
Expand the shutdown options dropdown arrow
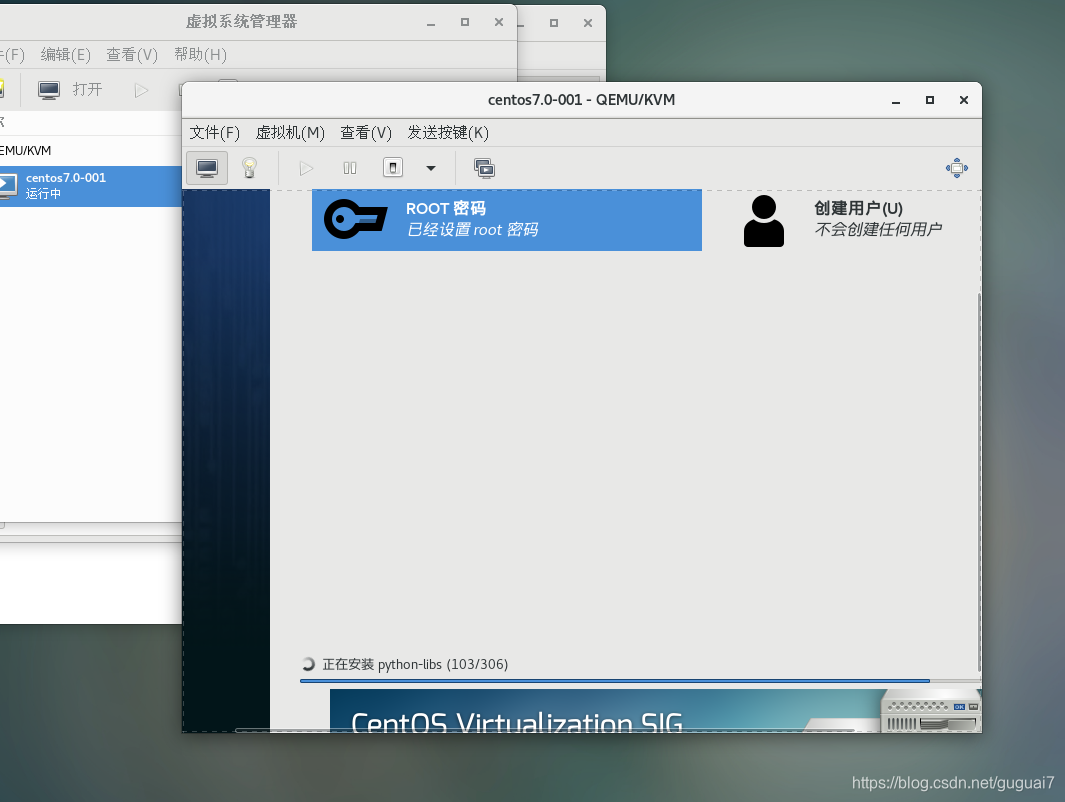pos(431,168)
